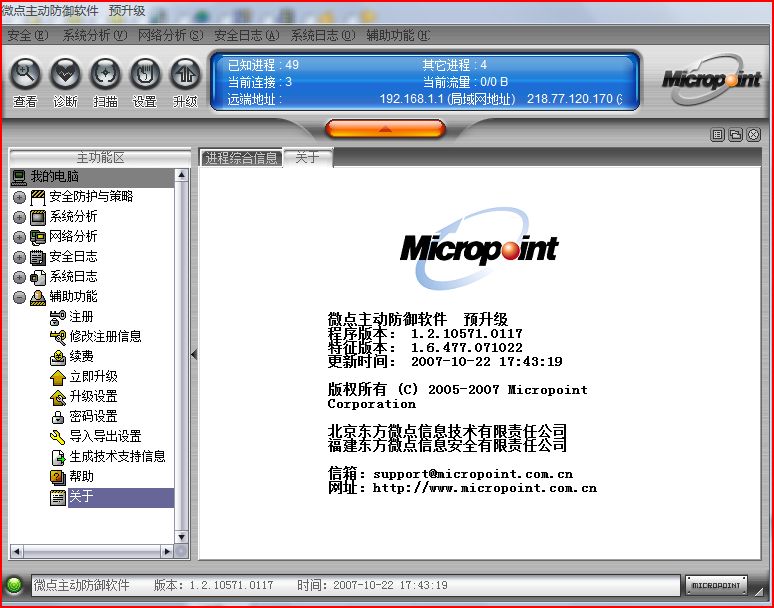This screenshot has height=608, width=774.
Task: Click the 修改注册信息 key icon
Action: pyautogui.click(x=58, y=337)
